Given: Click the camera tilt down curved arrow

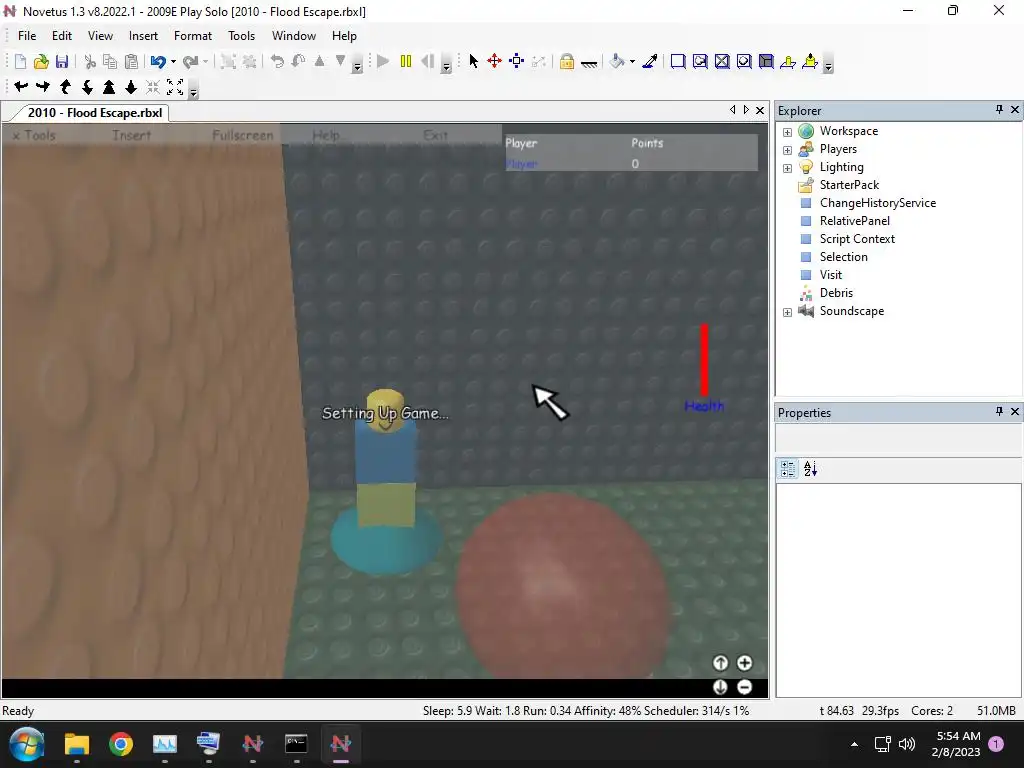Looking at the screenshot, I should (87, 86).
